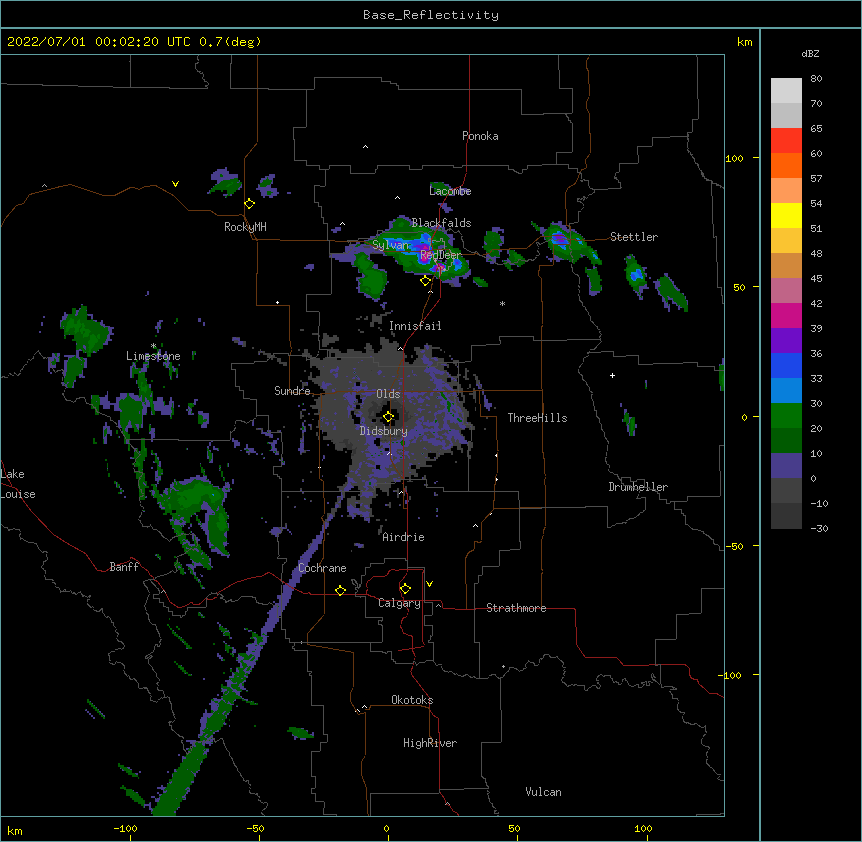Click the -30 value in dBZ legend
Viewport: 862px width, 842px height.
(819, 529)
